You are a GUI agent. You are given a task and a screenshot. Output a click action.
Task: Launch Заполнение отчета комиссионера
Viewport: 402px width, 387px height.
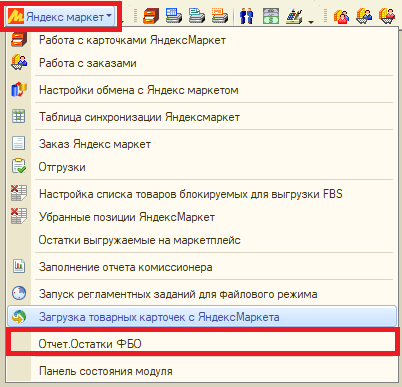tap(202, 267)
